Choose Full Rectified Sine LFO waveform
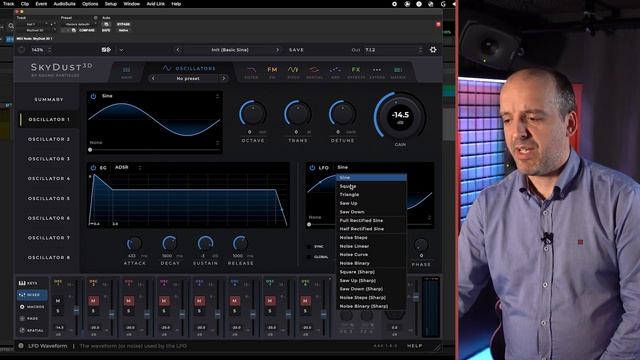 371,220
